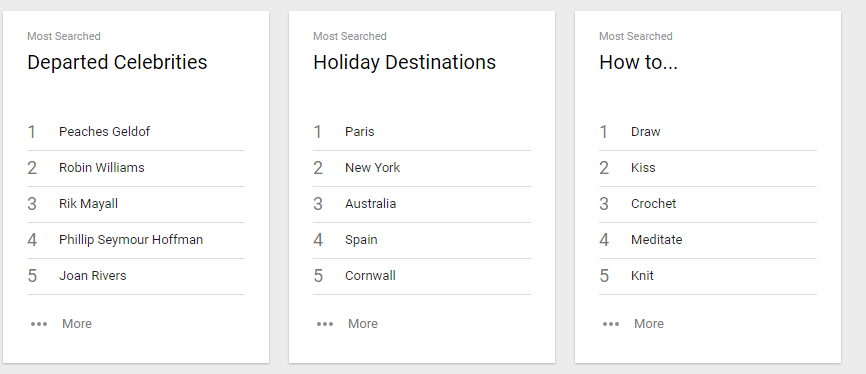
Task: Select Draw in the How to list
Action: (x=708, y=132)
